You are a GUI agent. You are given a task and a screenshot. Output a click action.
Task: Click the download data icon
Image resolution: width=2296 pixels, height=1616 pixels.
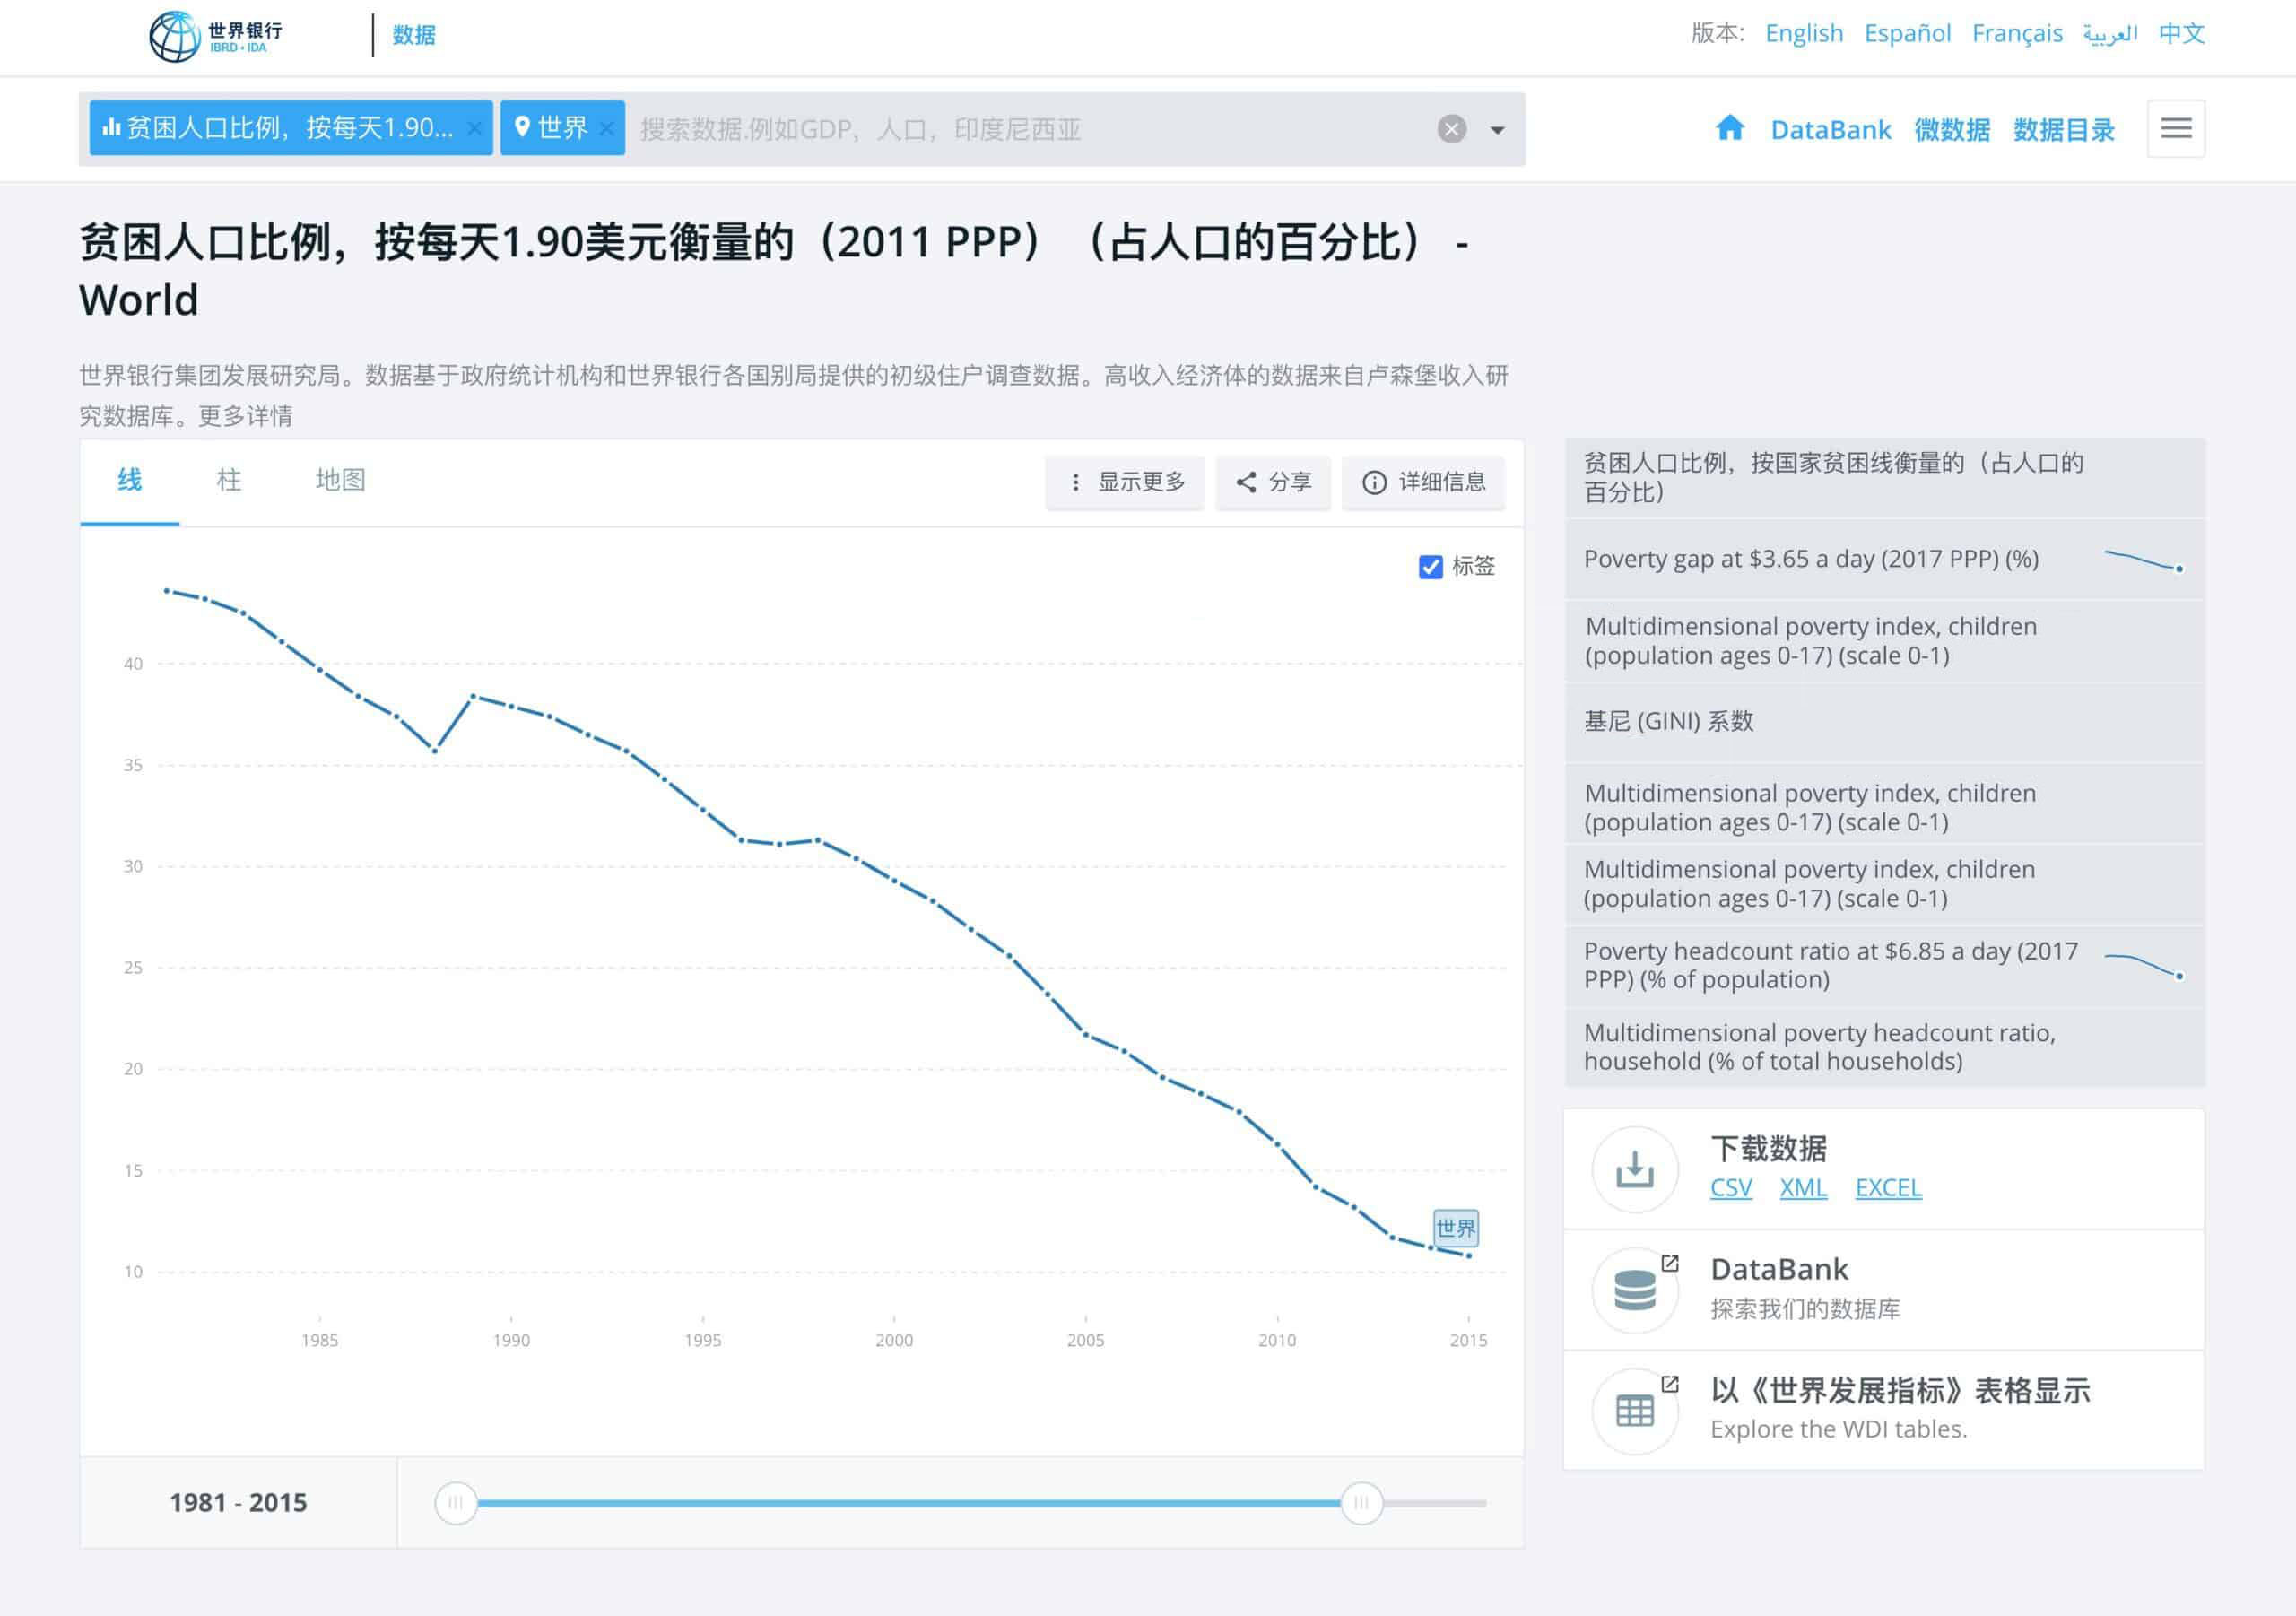click(x=1634, y=1169)
